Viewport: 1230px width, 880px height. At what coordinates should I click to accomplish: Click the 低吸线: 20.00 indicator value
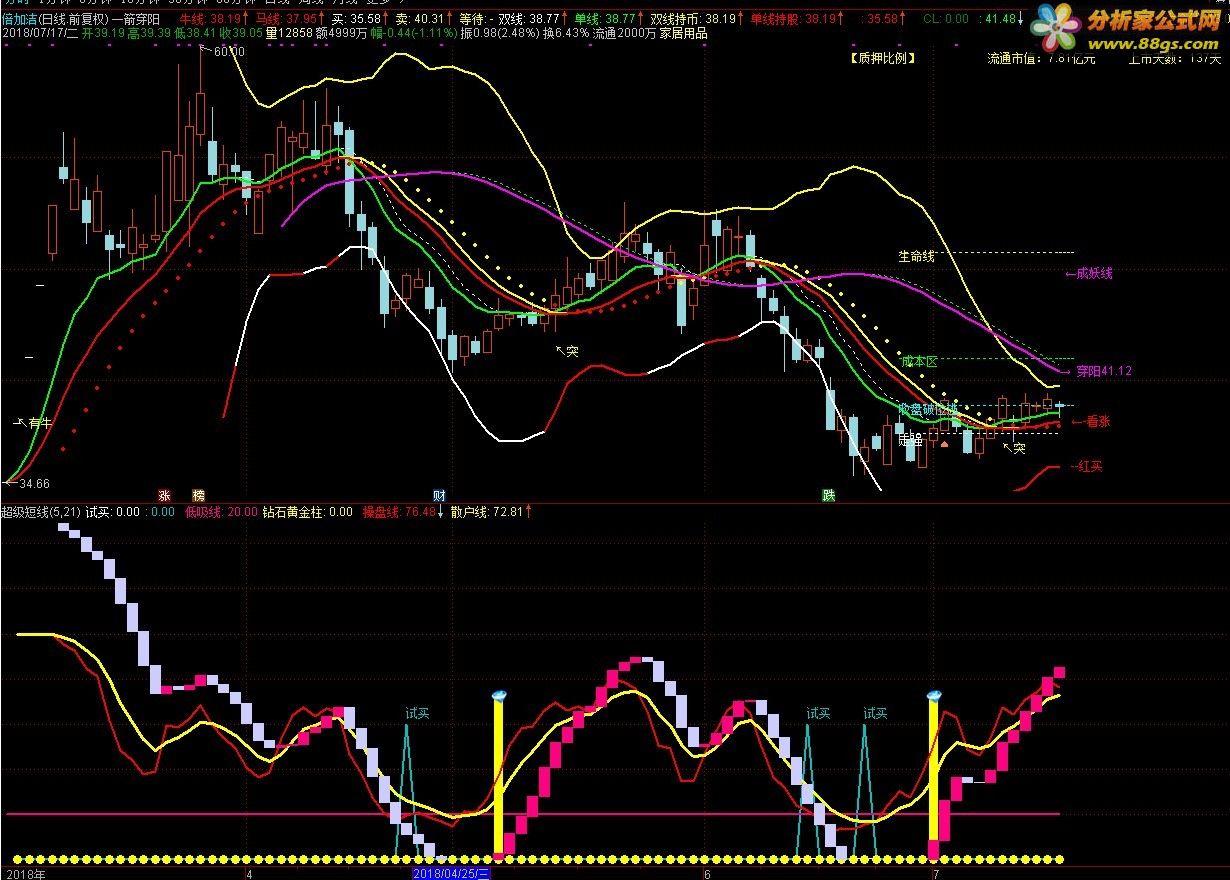pos(221,512)
